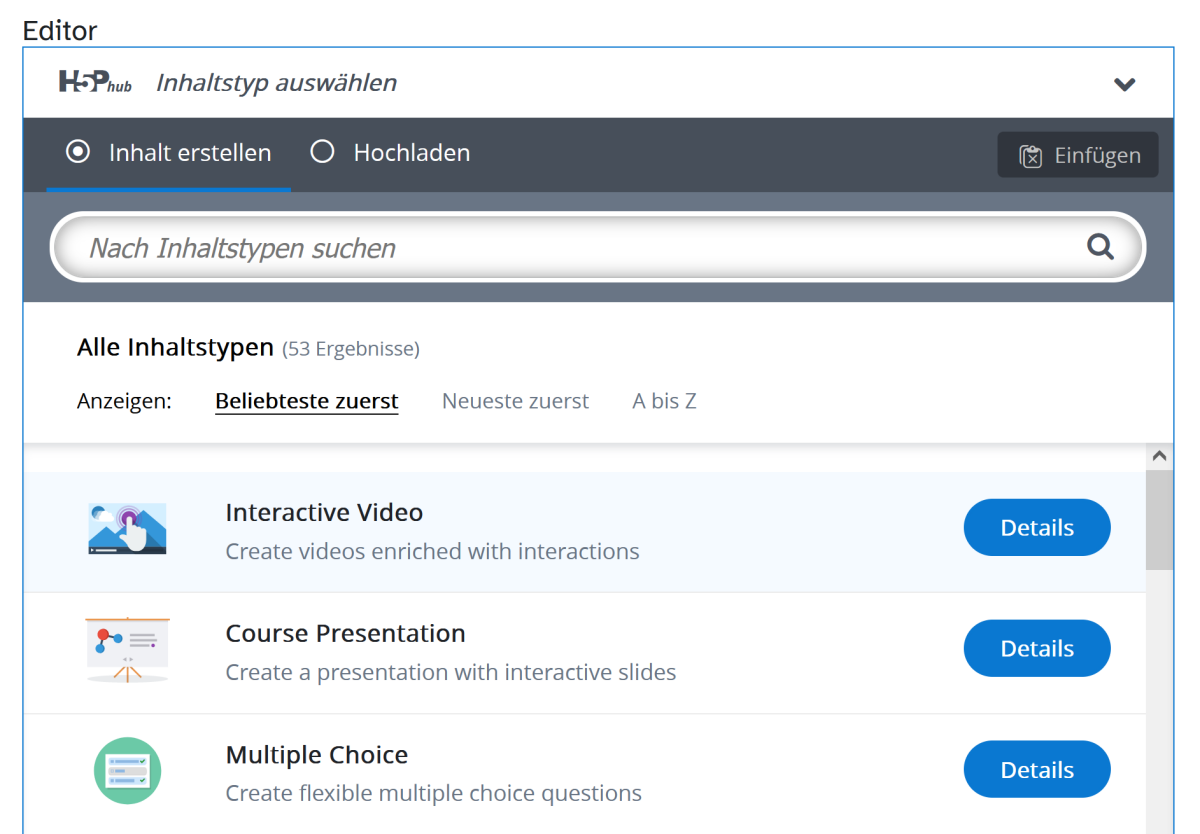The height and width of the screenshot is (834, 1200).
Task: Click the Course Presentation thumbnail icon
Action: 127,650
